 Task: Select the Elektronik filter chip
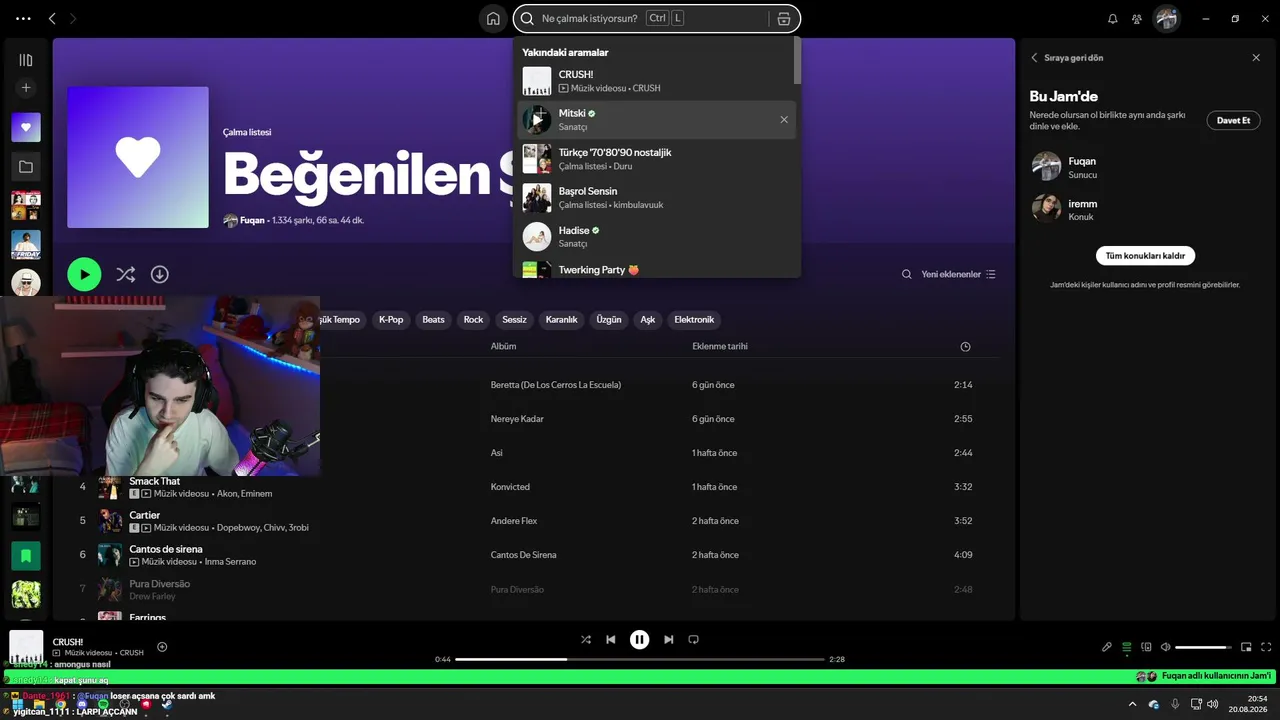(694, 320)
